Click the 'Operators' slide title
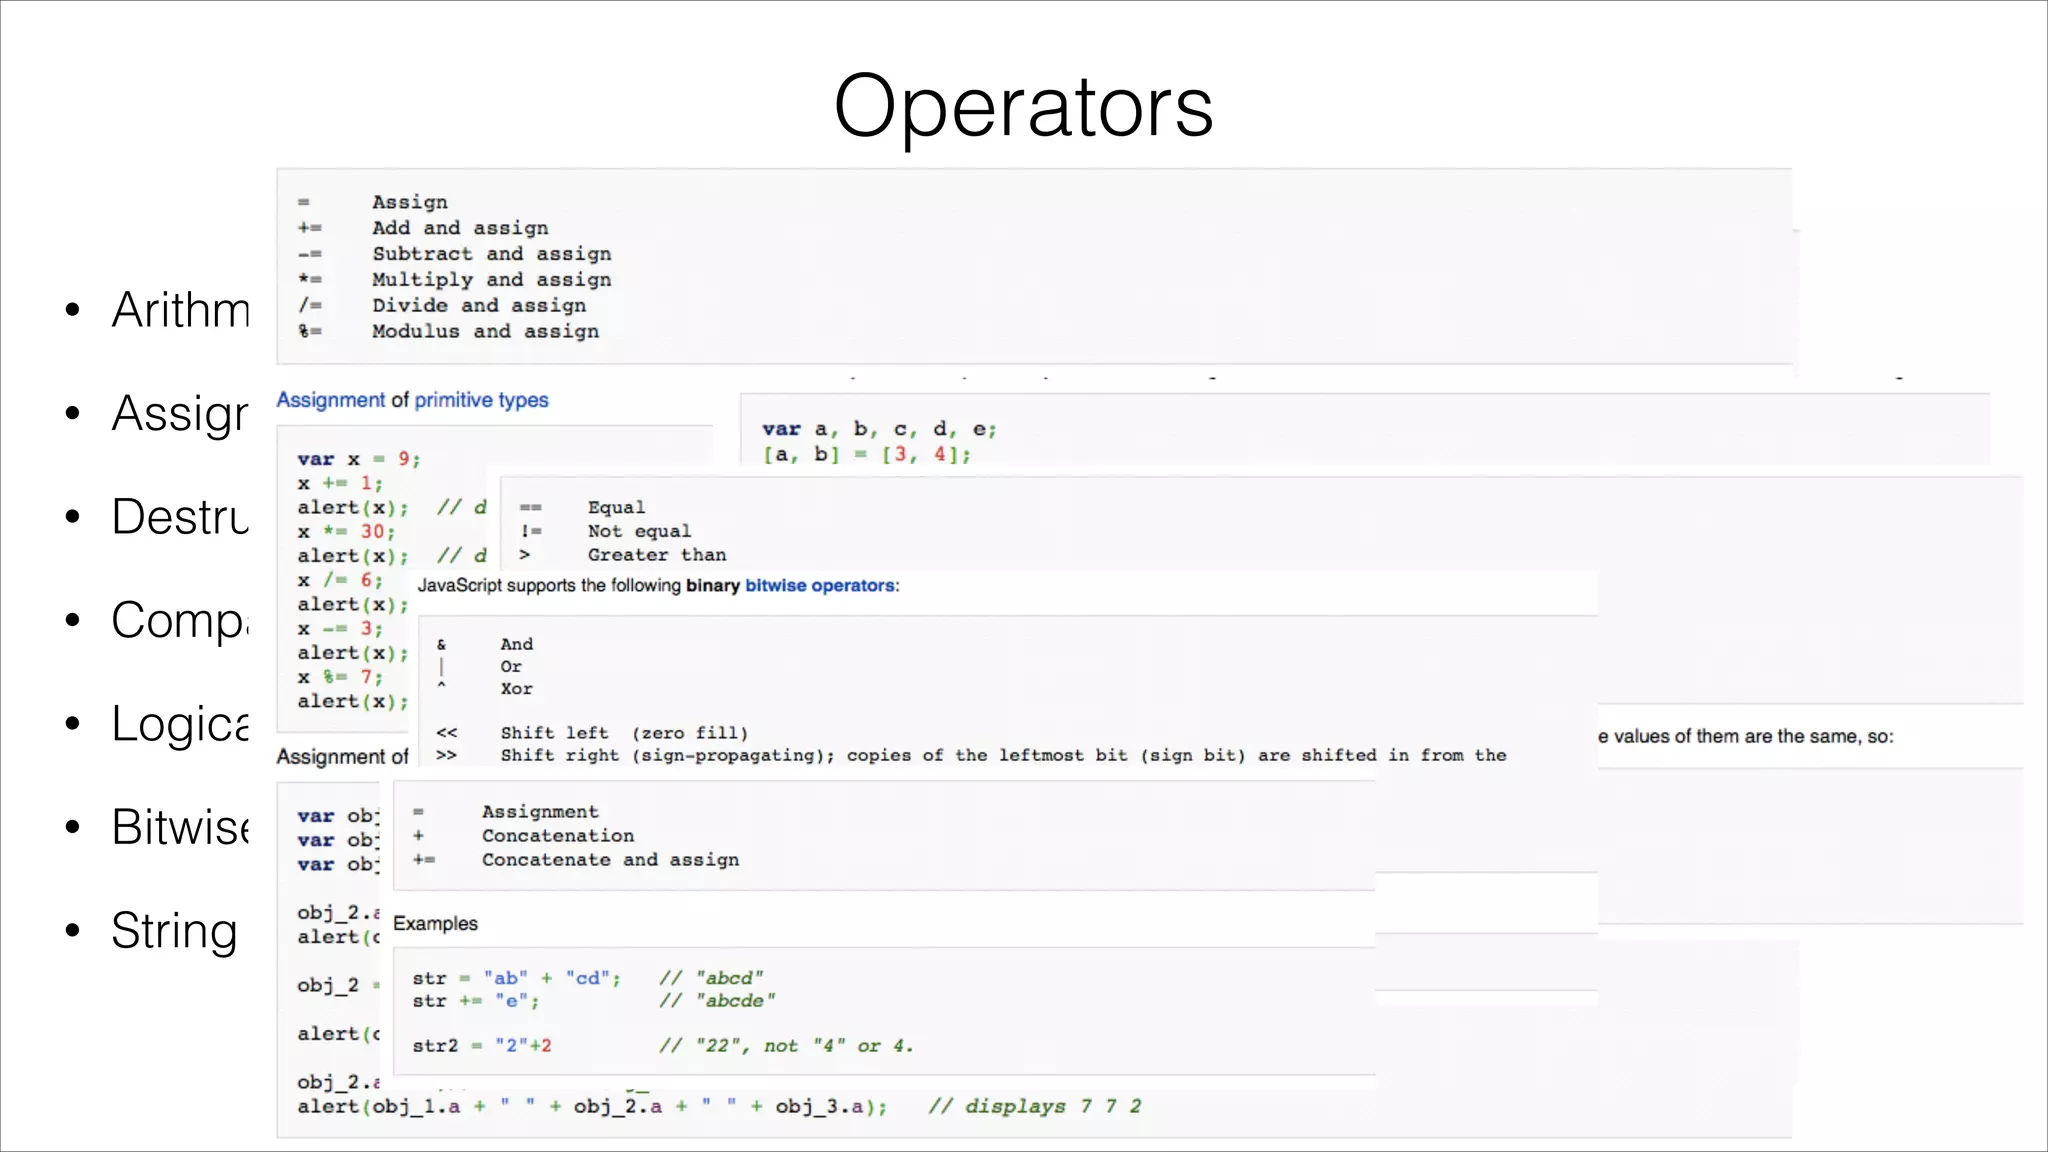2048x1152 pixels. coord(1023,106)
